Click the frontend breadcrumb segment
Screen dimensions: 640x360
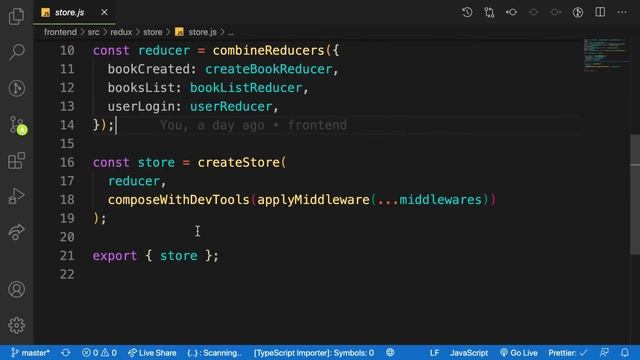[60, 32]
